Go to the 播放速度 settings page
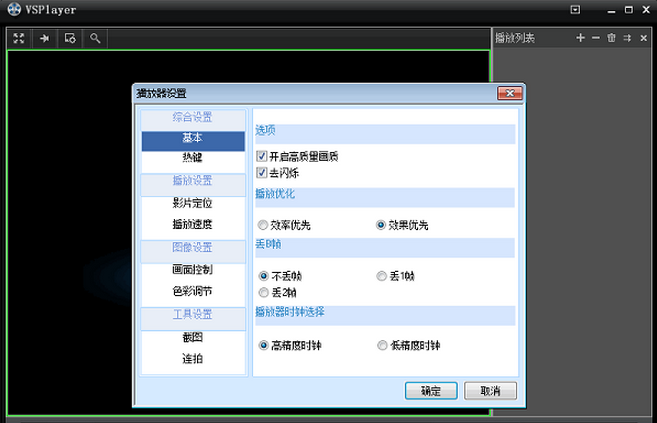The image size is (657, 423). (x=192, y=224)
